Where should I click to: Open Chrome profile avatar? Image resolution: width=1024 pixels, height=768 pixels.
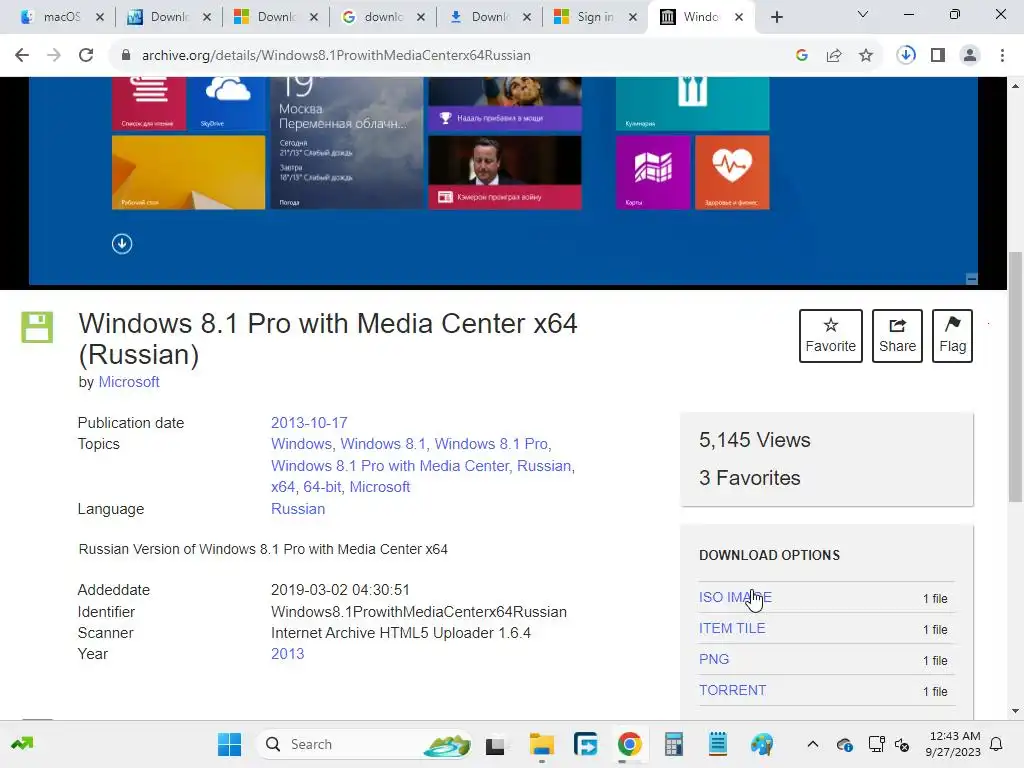coord(970,56)
